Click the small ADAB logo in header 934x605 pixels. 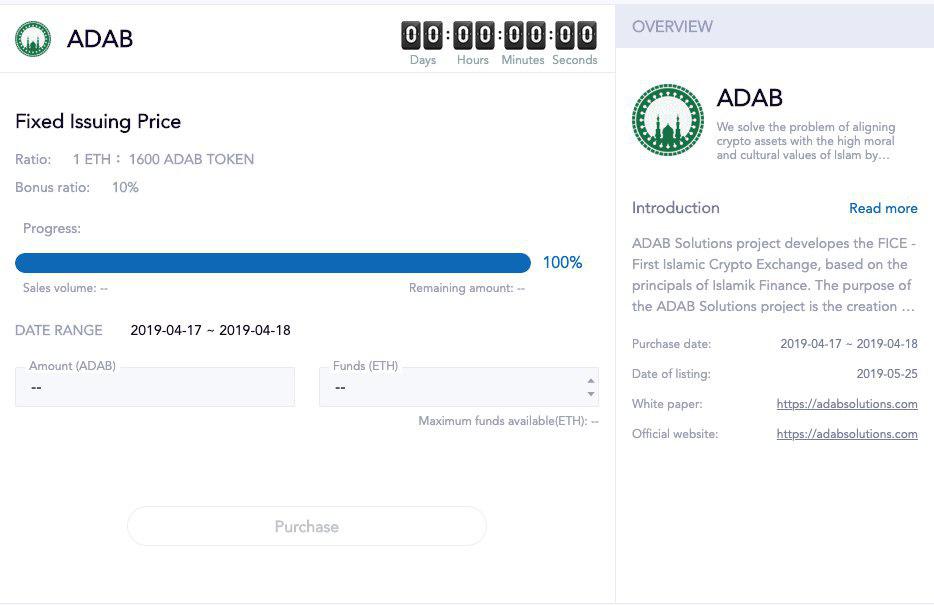tap(33, 39)
